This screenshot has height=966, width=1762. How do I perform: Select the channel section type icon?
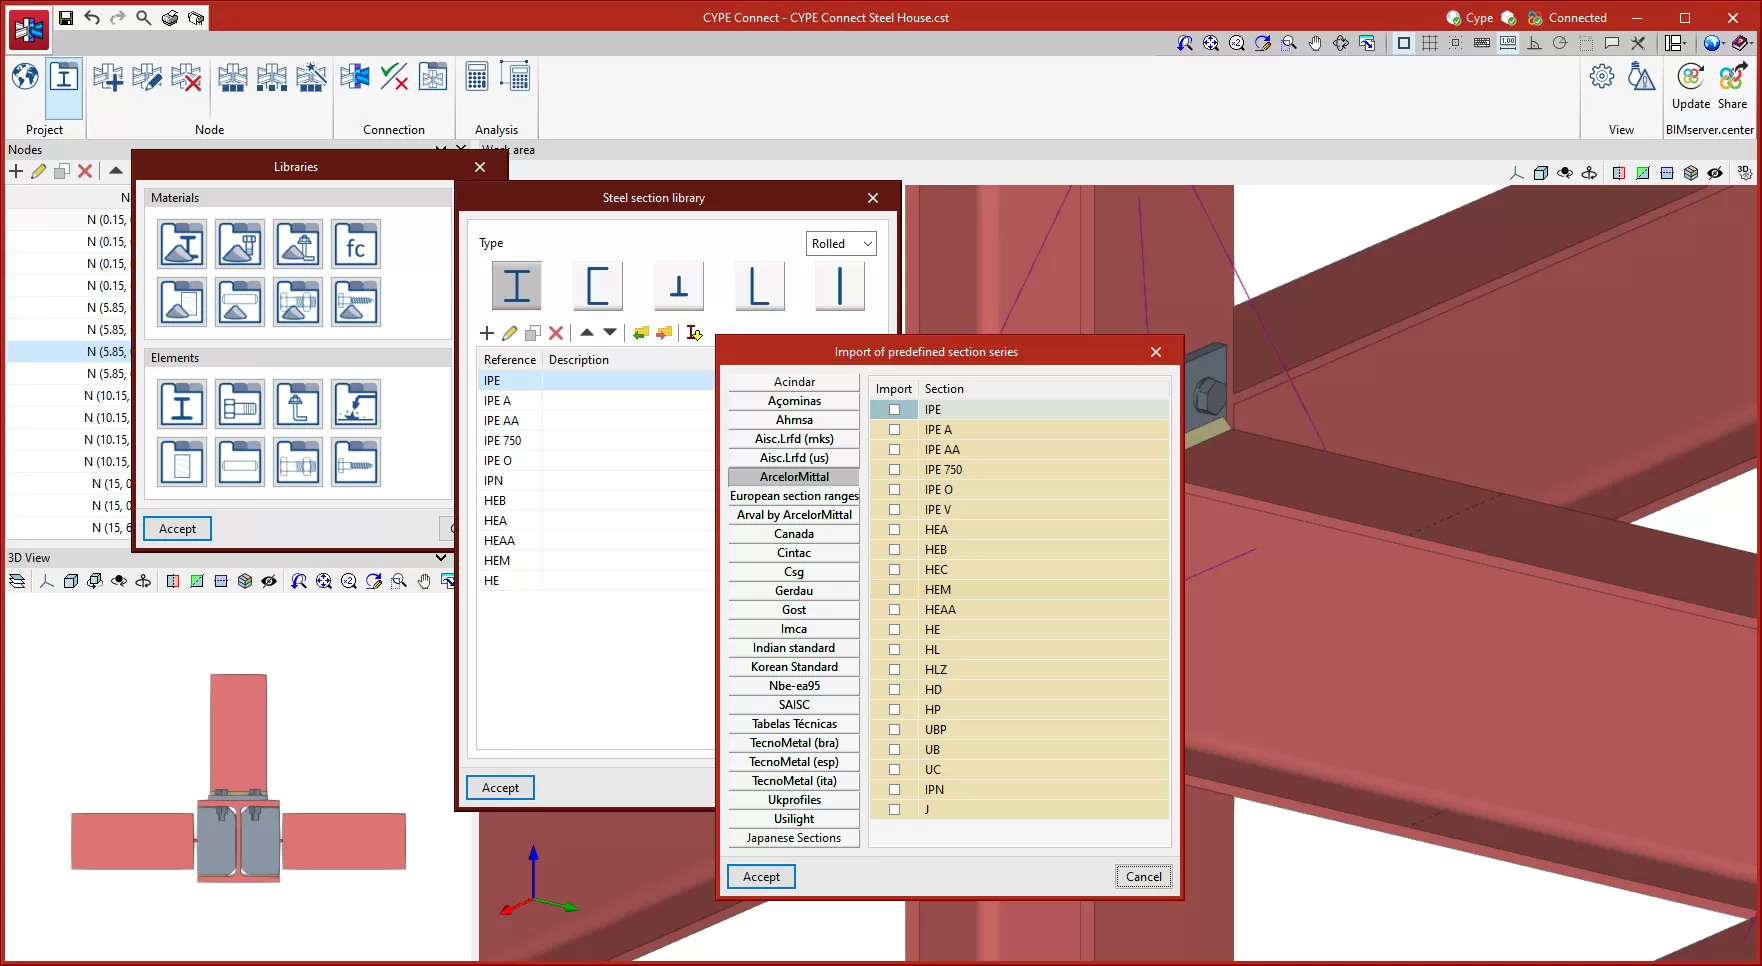(597, 286)
